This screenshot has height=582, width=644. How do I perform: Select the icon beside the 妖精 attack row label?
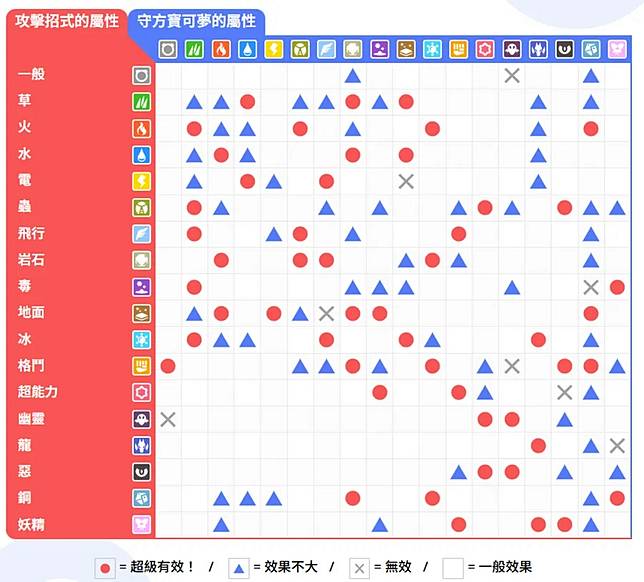coord(141,524)
